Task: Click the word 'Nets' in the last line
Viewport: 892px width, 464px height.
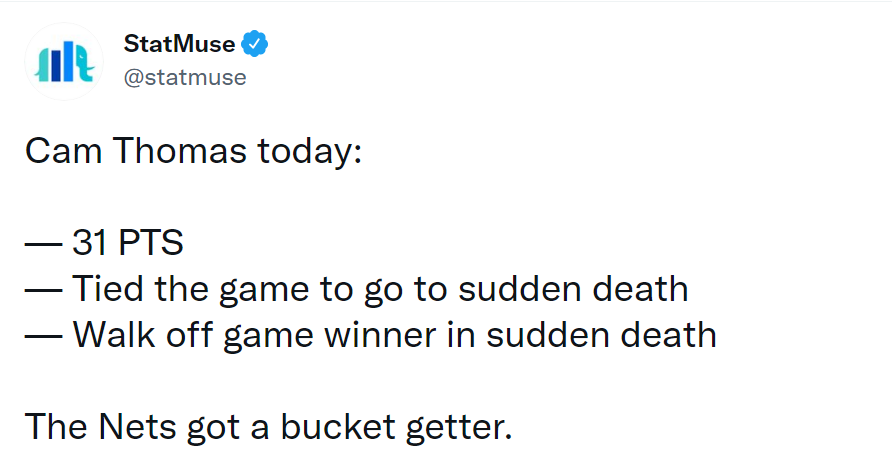Action: pyautogui.click(x=137, y=426)
